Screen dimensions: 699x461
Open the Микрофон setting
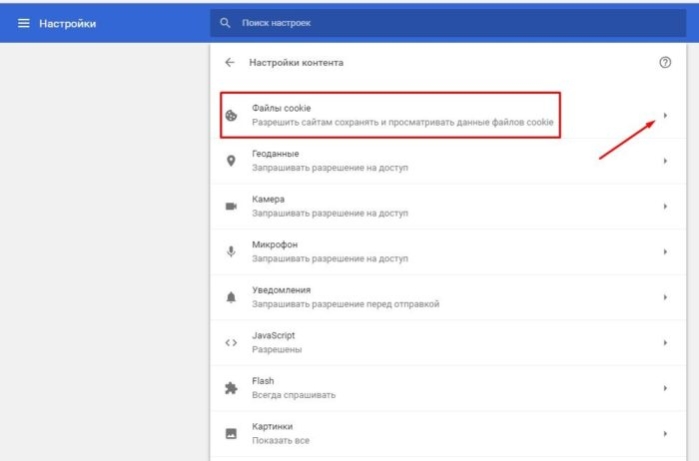click(448, 252)
